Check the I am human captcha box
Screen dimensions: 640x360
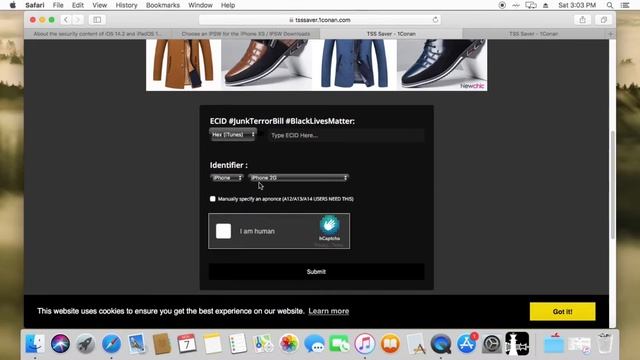click(223, 231)
